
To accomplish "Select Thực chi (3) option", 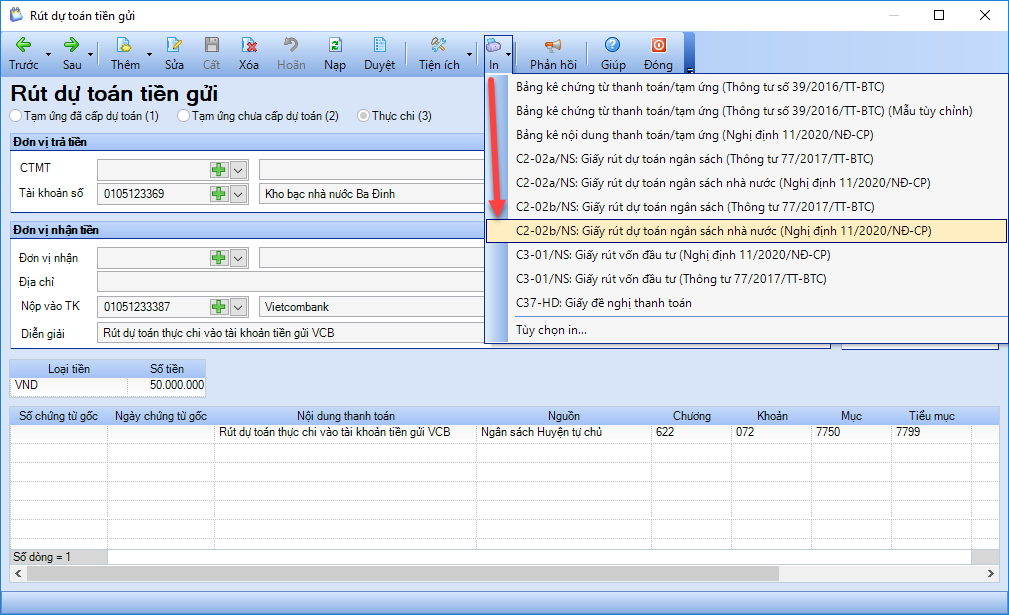I will (394, 116).
